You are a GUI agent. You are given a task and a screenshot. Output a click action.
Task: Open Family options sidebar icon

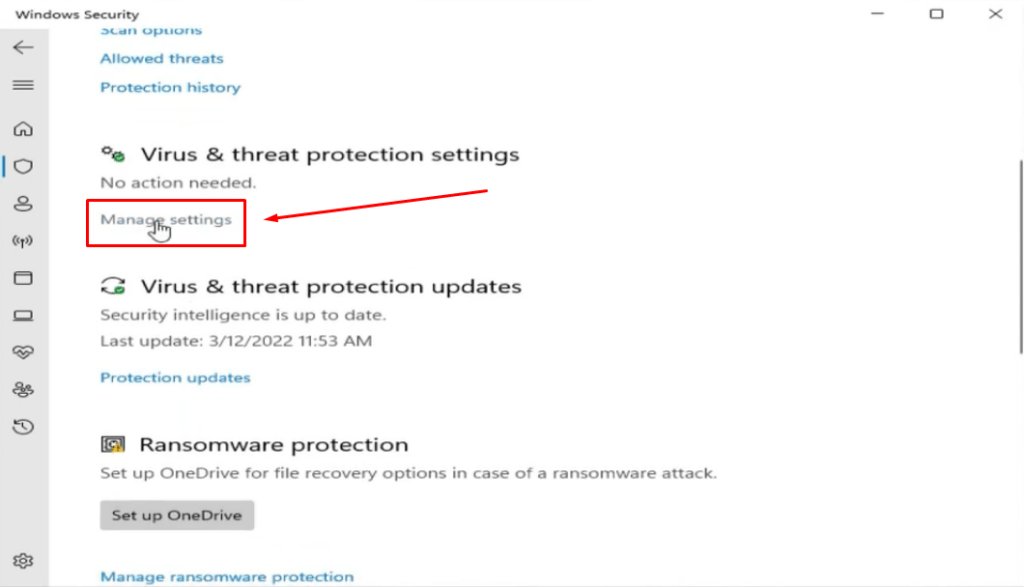(x=24, y=390)
